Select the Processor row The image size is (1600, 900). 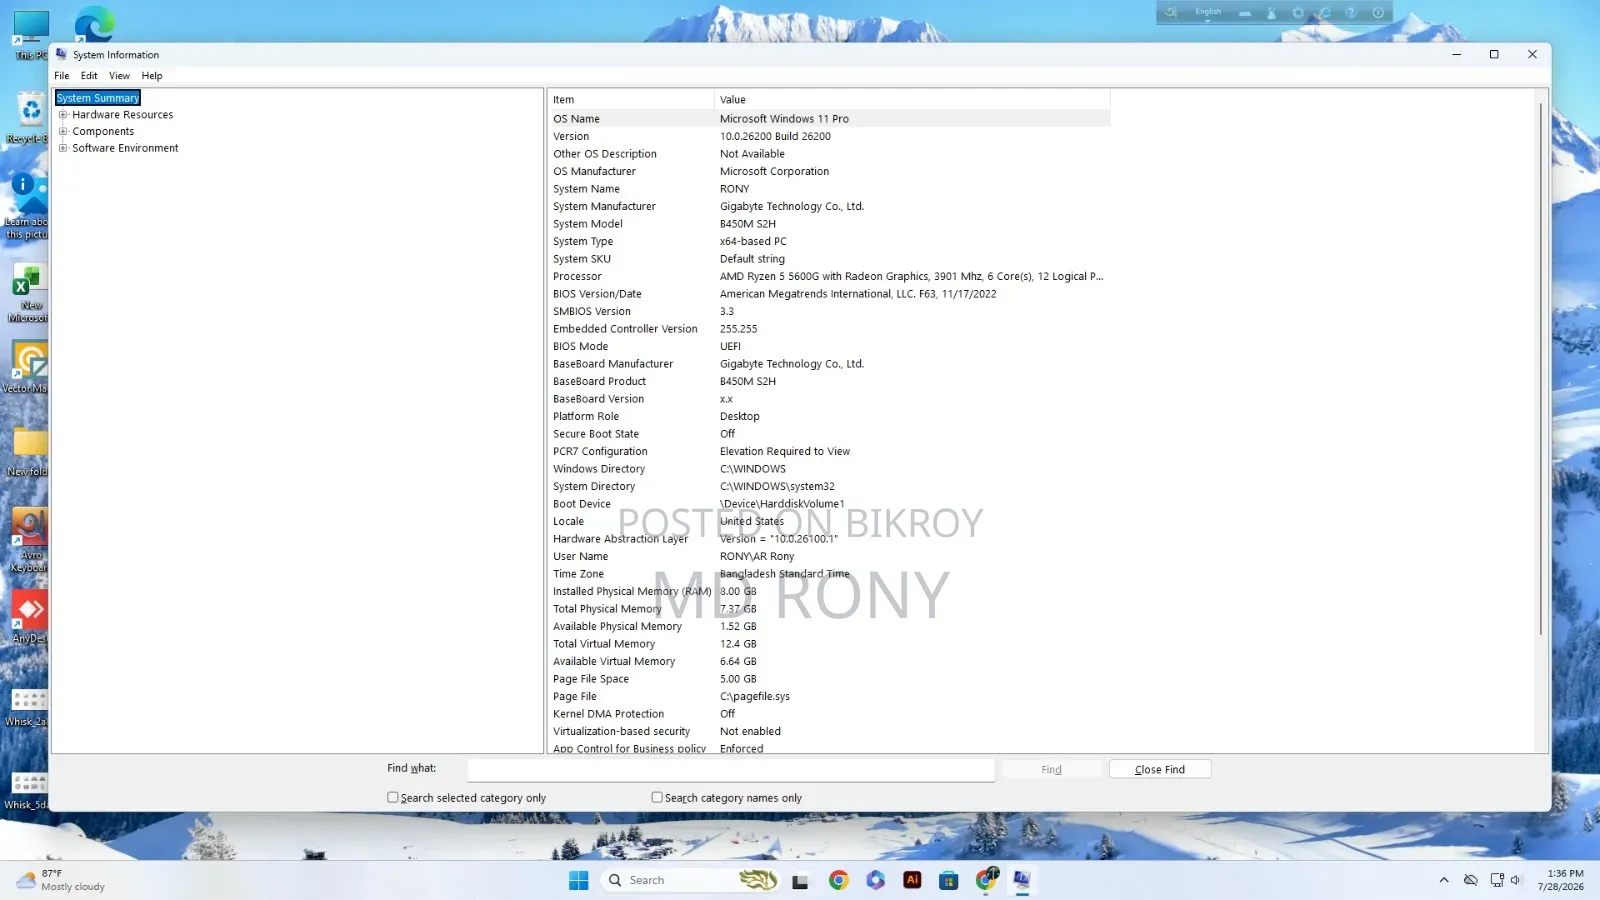pos(829,277)
